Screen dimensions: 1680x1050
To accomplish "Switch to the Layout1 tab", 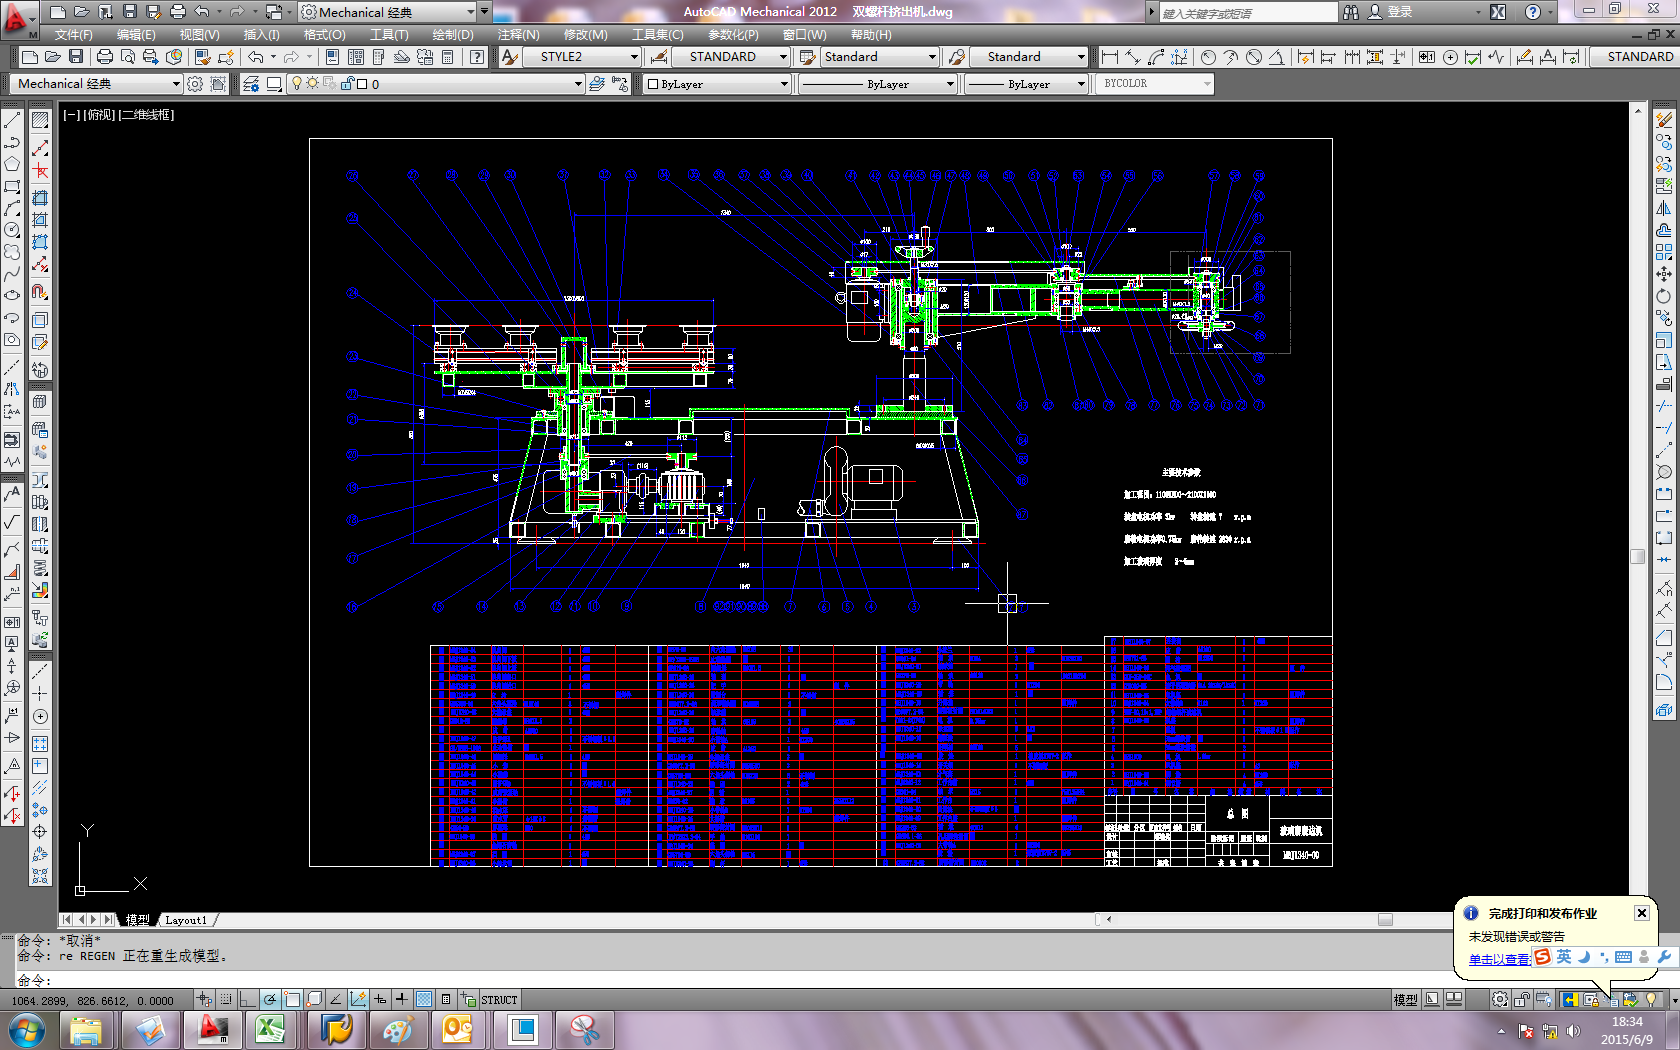I will coord(186,920).
